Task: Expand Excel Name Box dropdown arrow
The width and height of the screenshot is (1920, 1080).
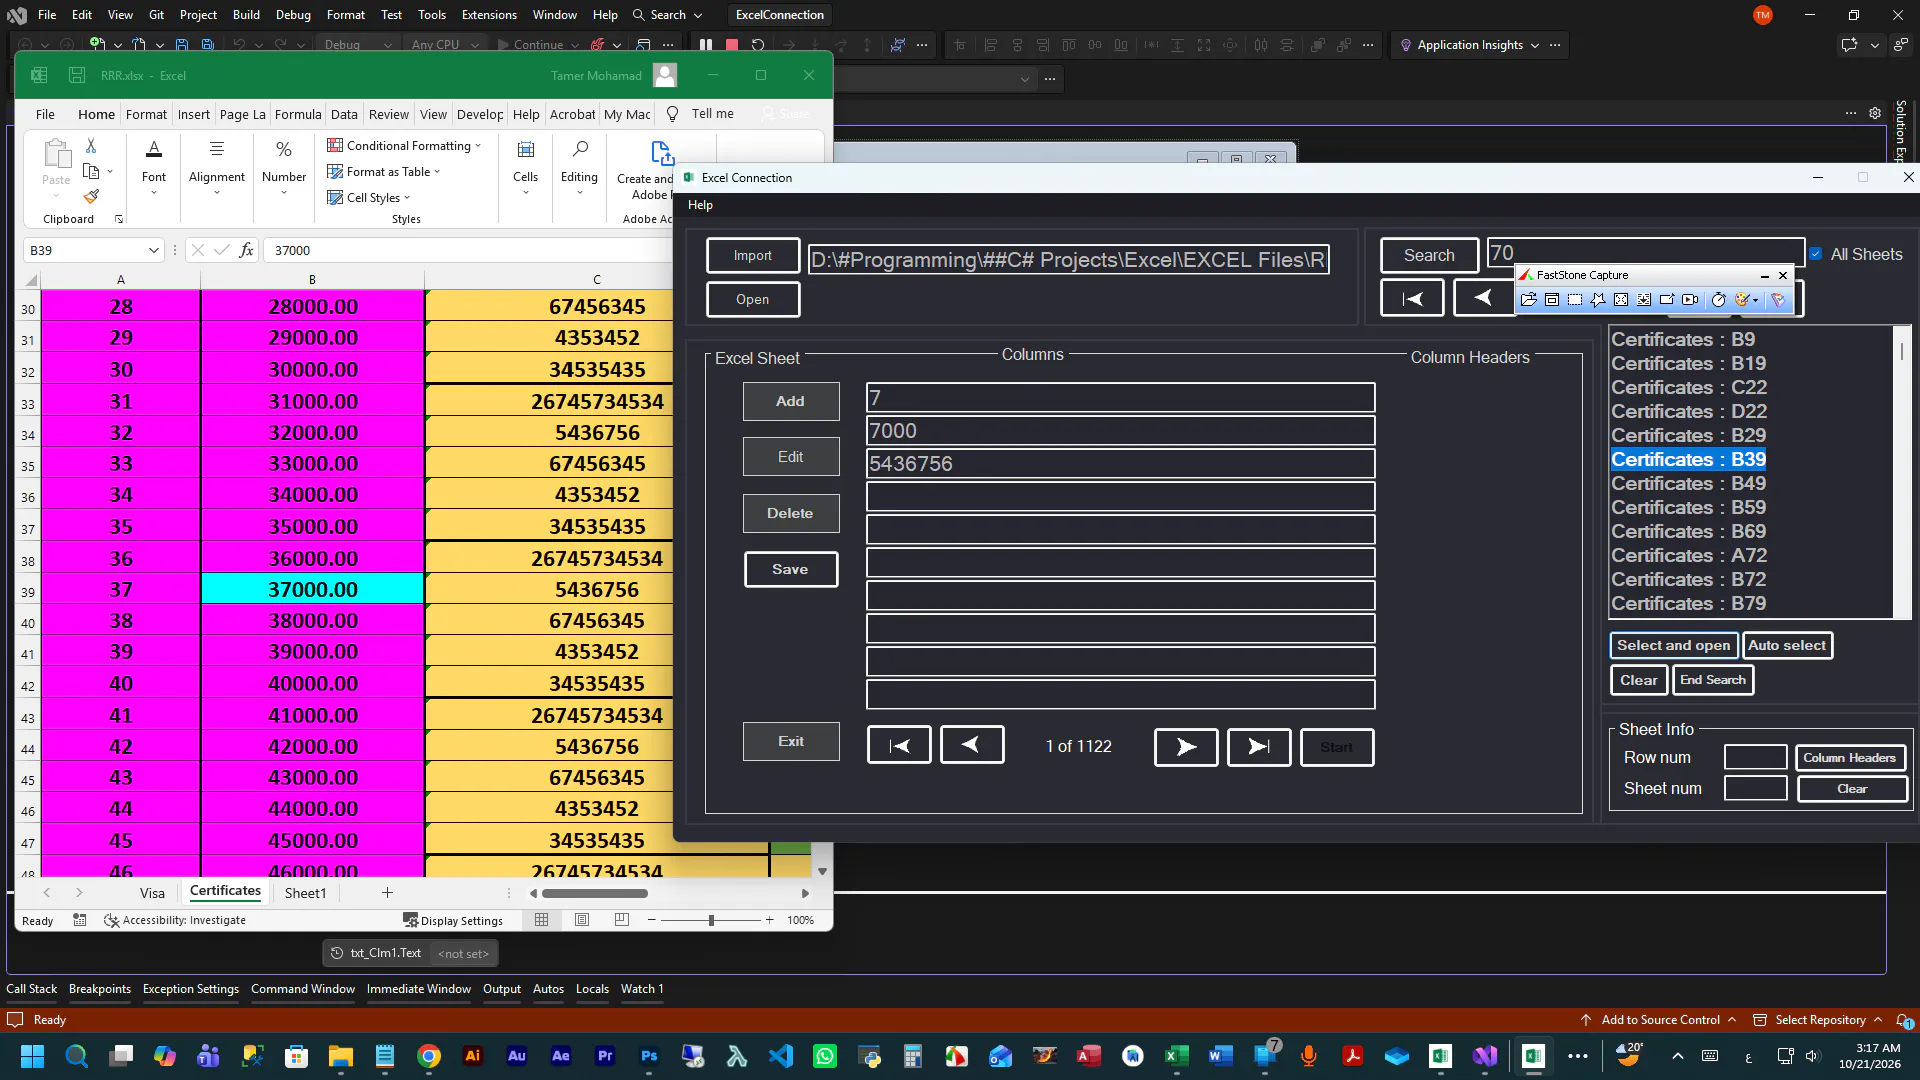Action: [153, 250]
